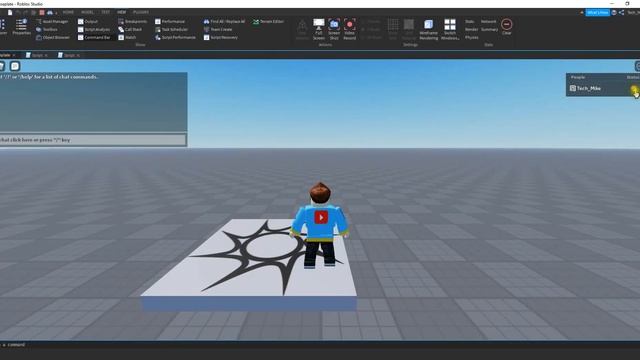The width and height of the screenshot is (640, 360).
Task: Toggle Wireframe Rendering
Action: [428, 29]
